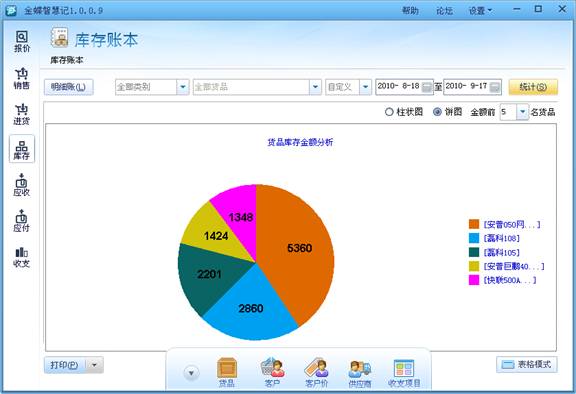The width and height of the screenshot is (576, 394).
Task: Open the 供应商 supplier icon in bottom bar
Action: click(x=360, y=372)
